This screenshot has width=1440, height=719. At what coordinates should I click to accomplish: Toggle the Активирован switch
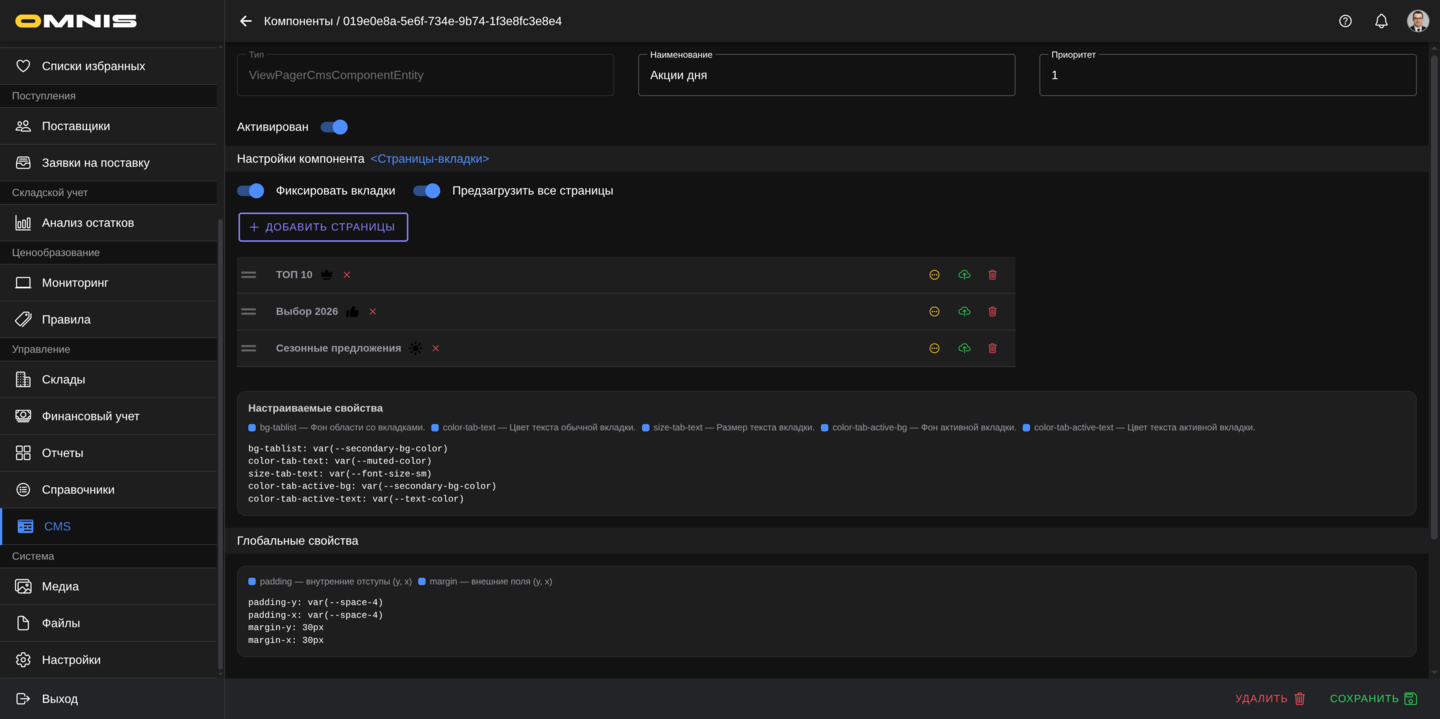(334, 127)
